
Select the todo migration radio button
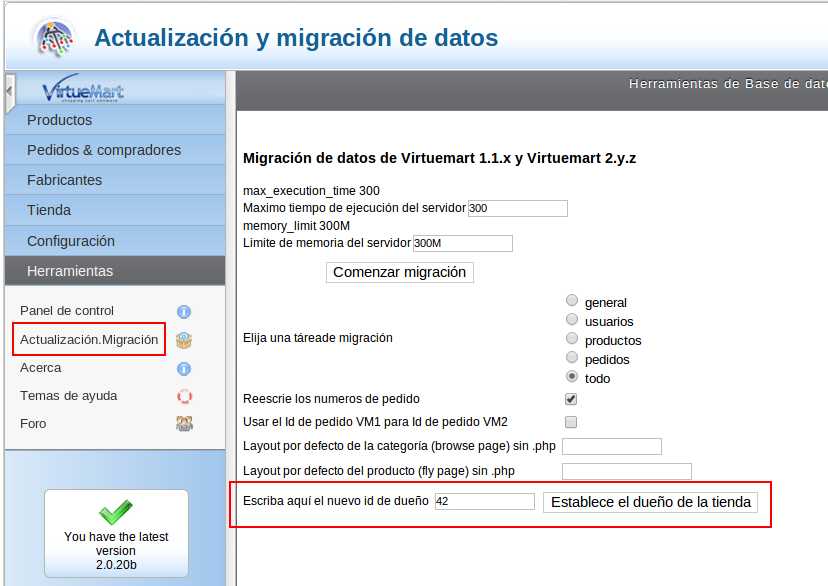click(x=572, y=376)
